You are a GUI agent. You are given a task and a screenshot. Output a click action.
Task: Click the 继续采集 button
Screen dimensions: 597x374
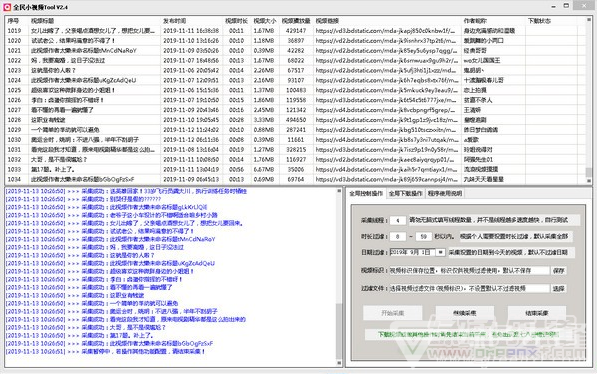465,313
